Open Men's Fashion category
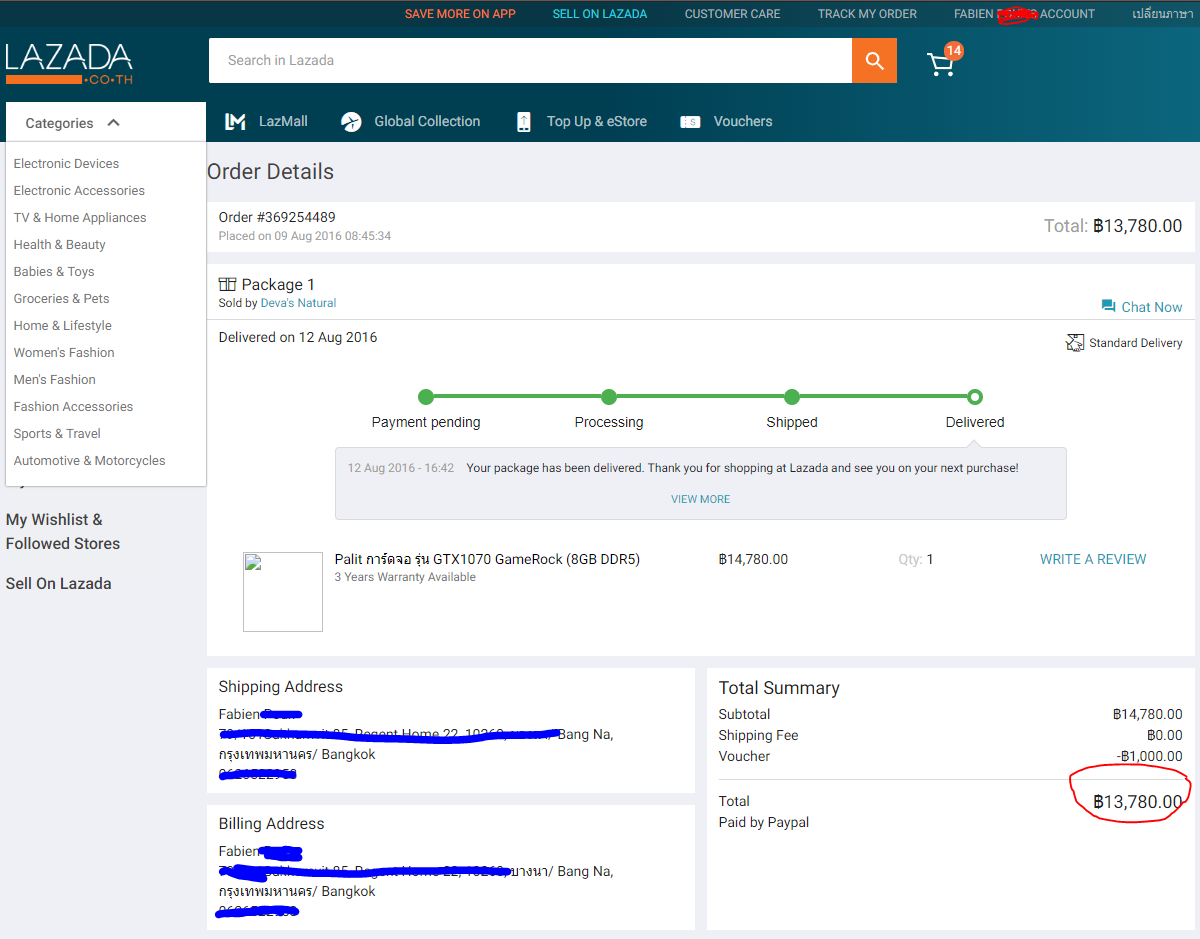This screenshot has width=1200, height=939. (55, 380)
